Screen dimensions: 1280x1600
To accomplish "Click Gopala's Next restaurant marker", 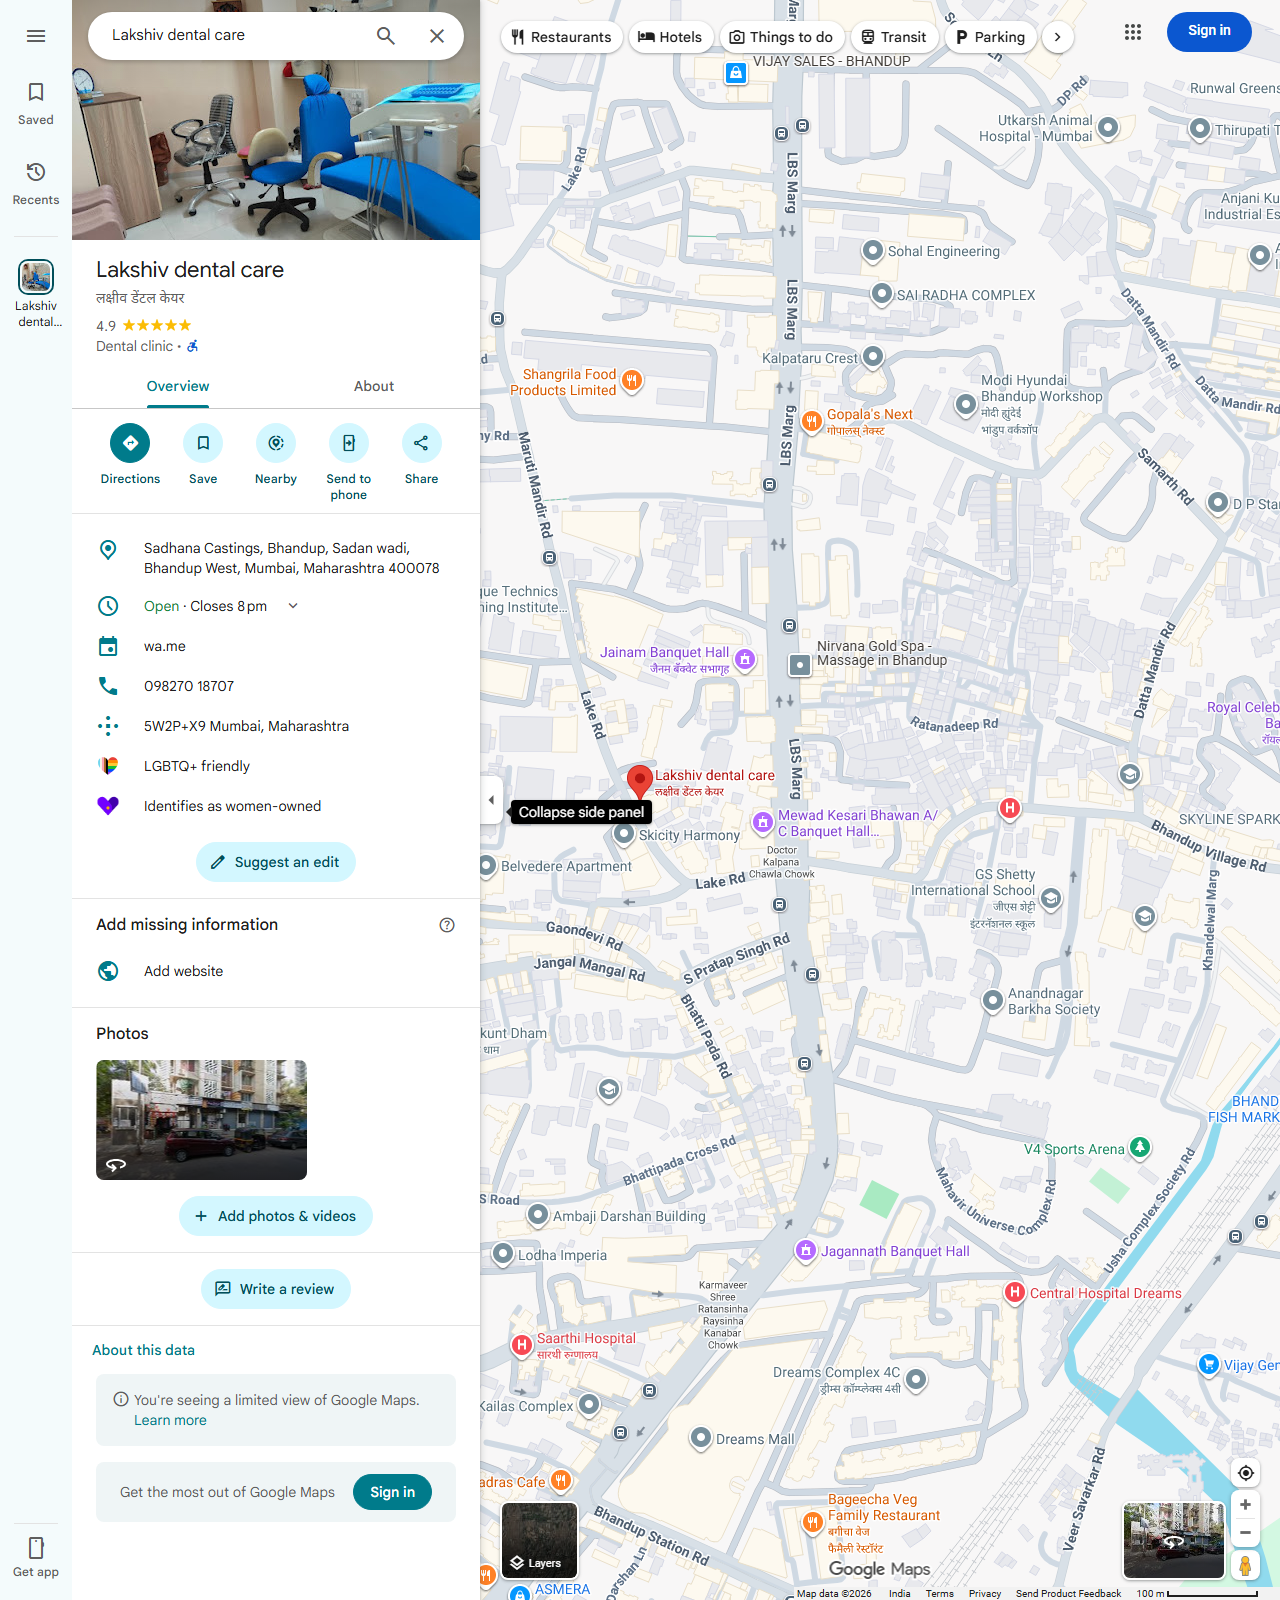I will pos(812,421).
